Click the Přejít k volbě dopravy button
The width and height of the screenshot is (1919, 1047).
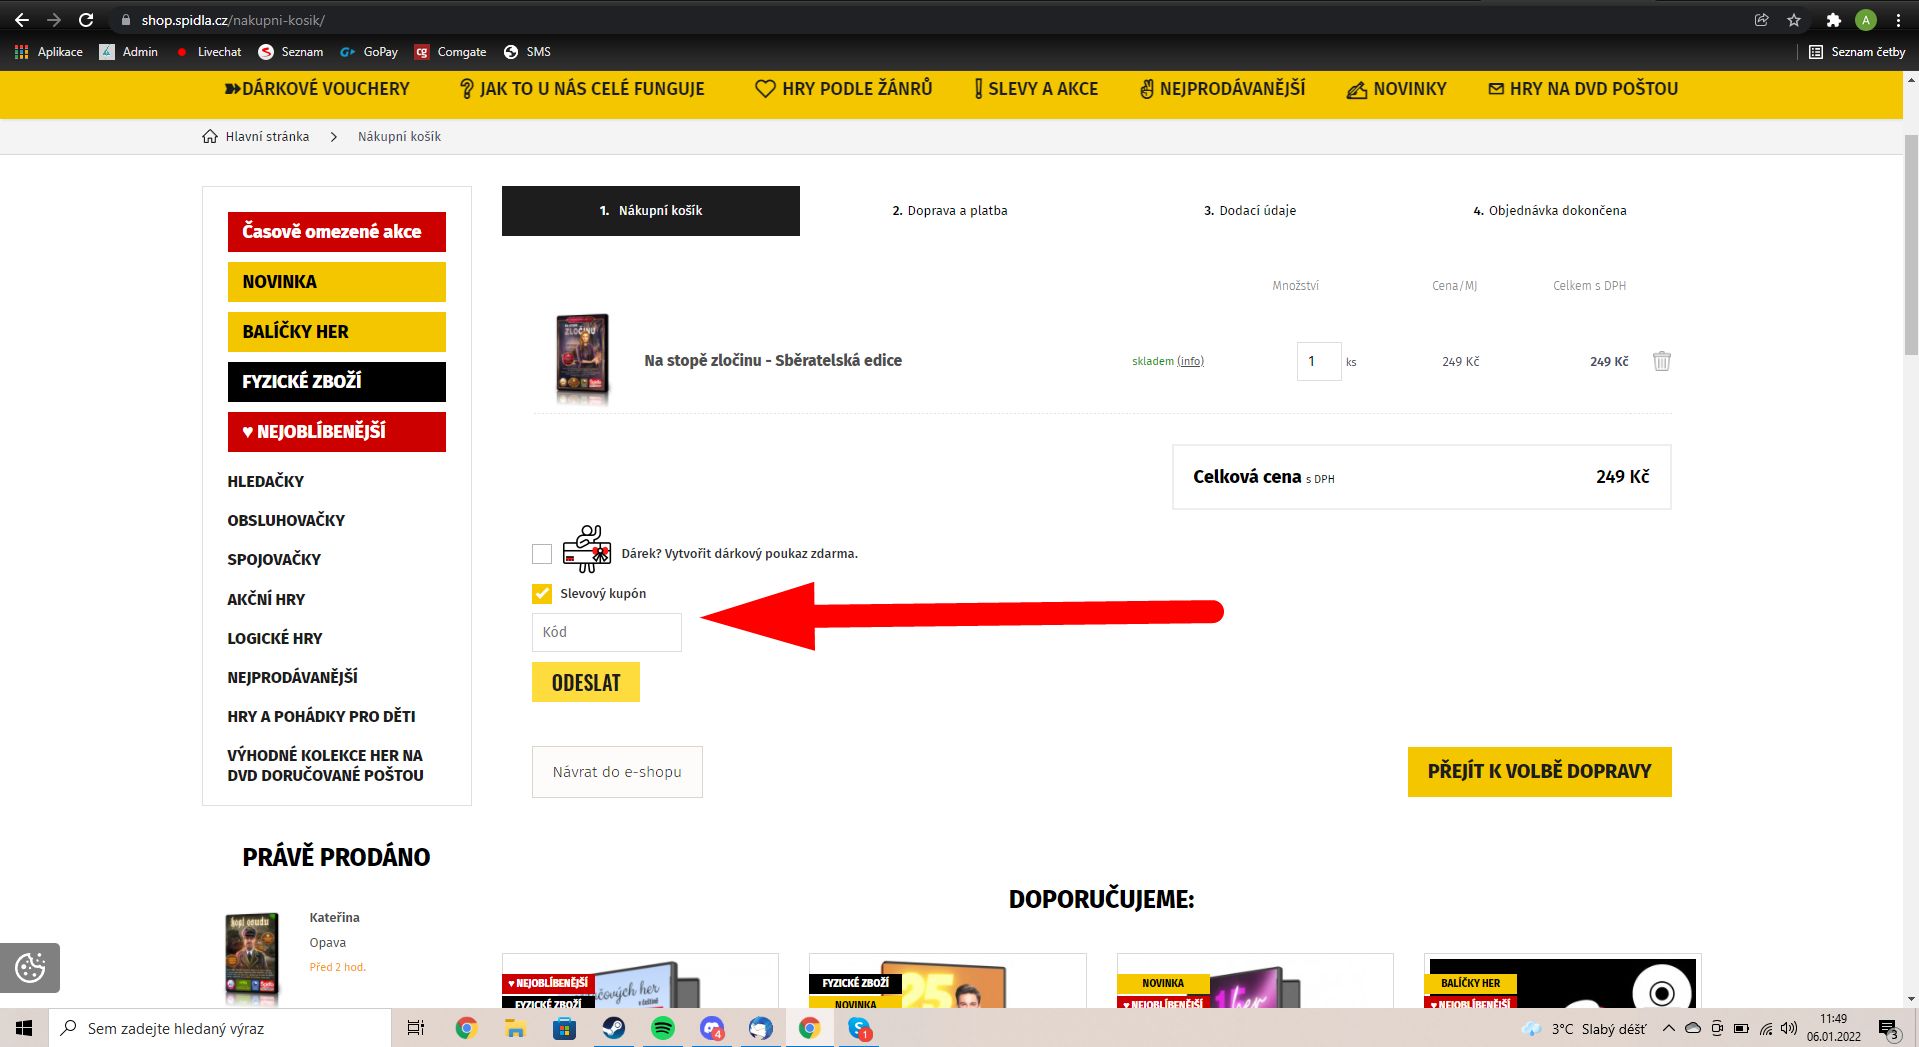tap(1539, 772)
